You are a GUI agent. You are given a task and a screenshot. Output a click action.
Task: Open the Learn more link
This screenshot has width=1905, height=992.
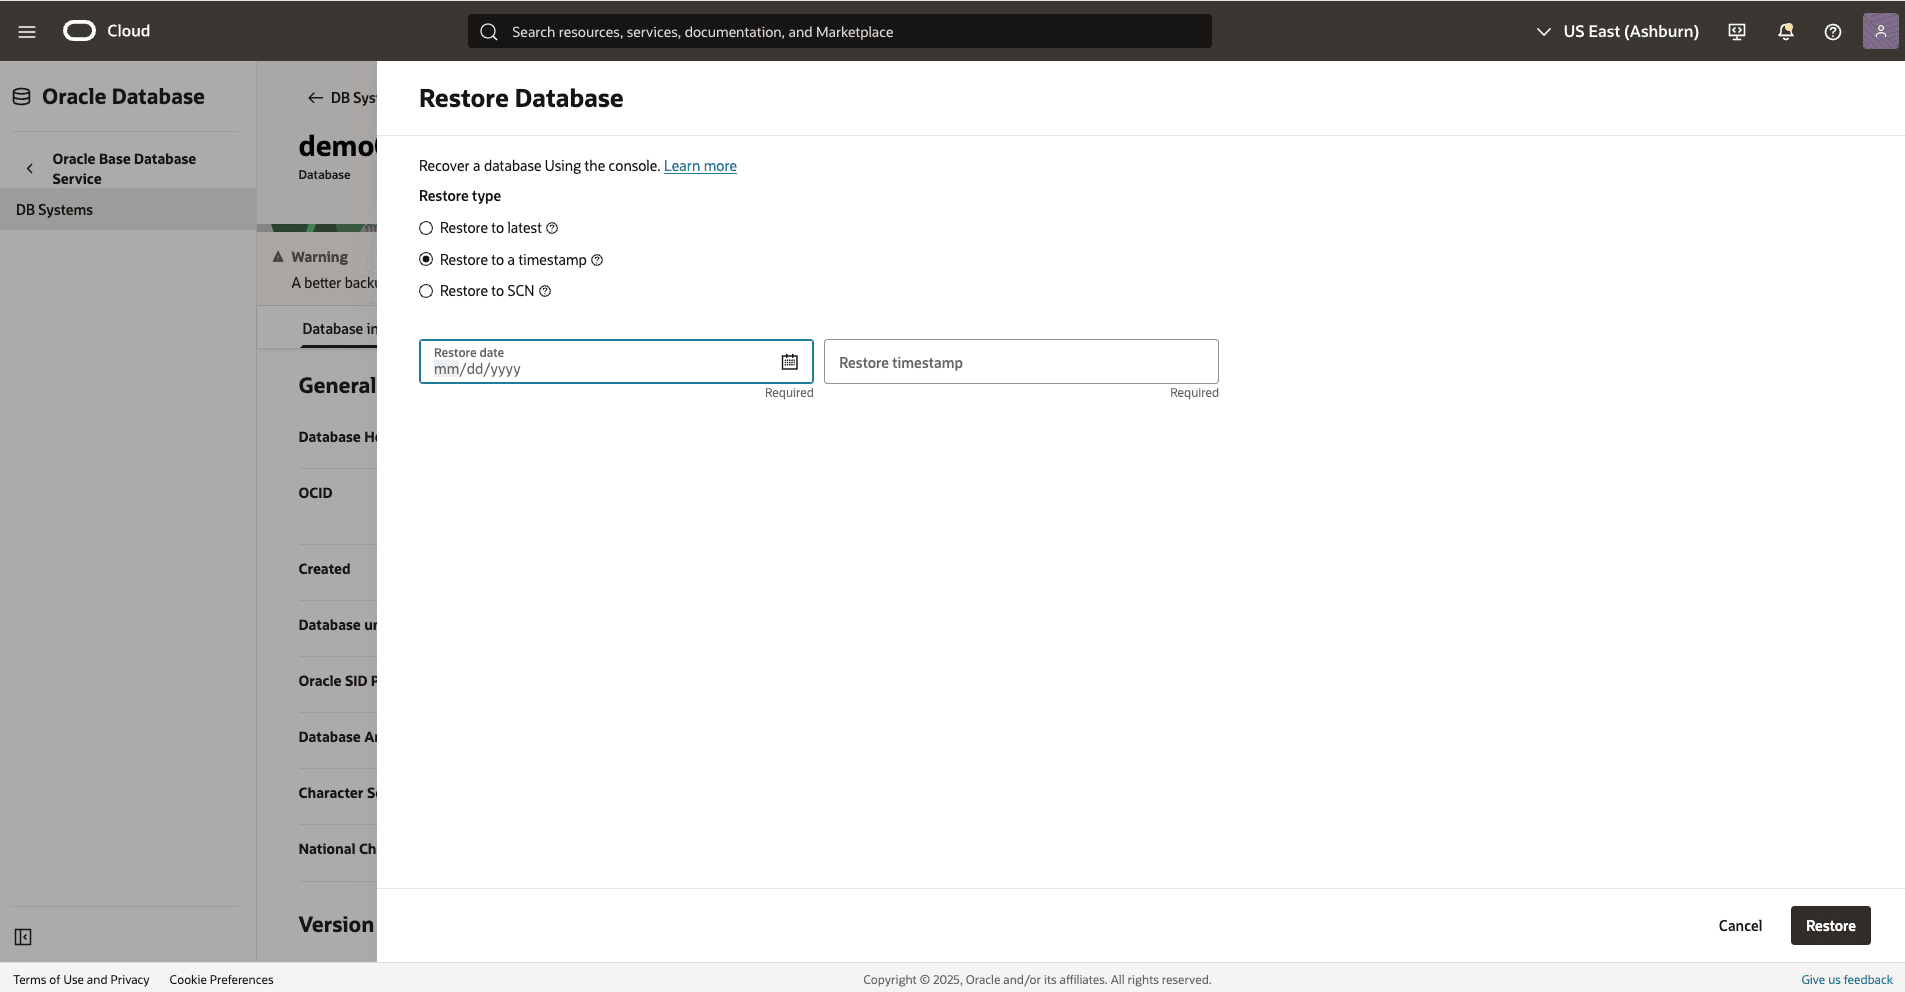pyautogui.click(x=699, y=166)
